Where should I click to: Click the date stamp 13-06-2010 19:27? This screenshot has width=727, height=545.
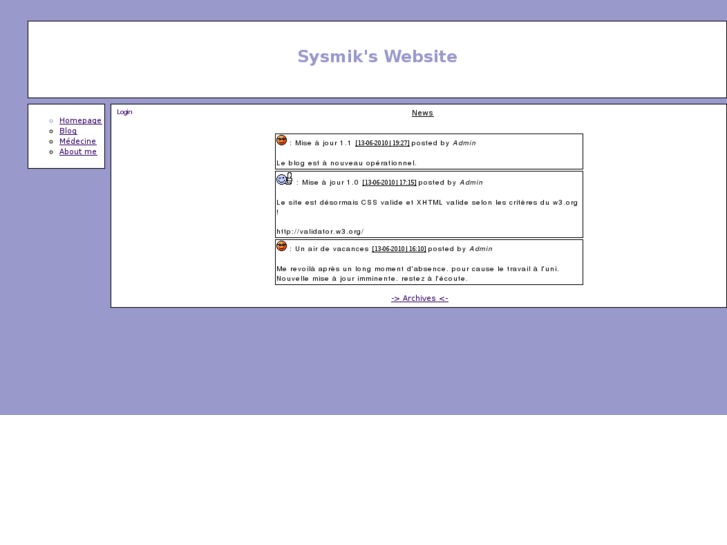(383, 143)
